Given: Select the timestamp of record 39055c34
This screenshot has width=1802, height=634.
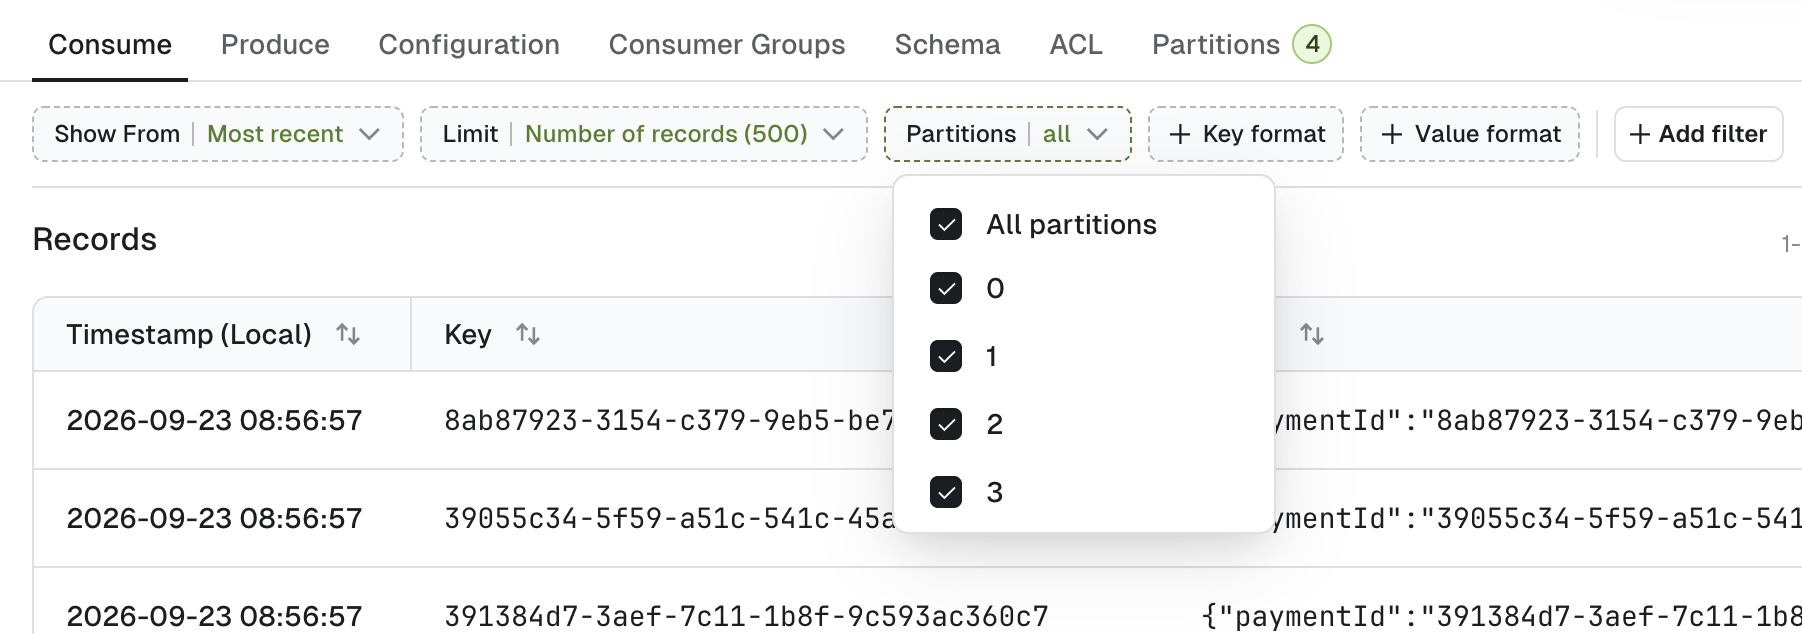Looking at the screenshot, I should pyautogui.click(x=214, y=518).
